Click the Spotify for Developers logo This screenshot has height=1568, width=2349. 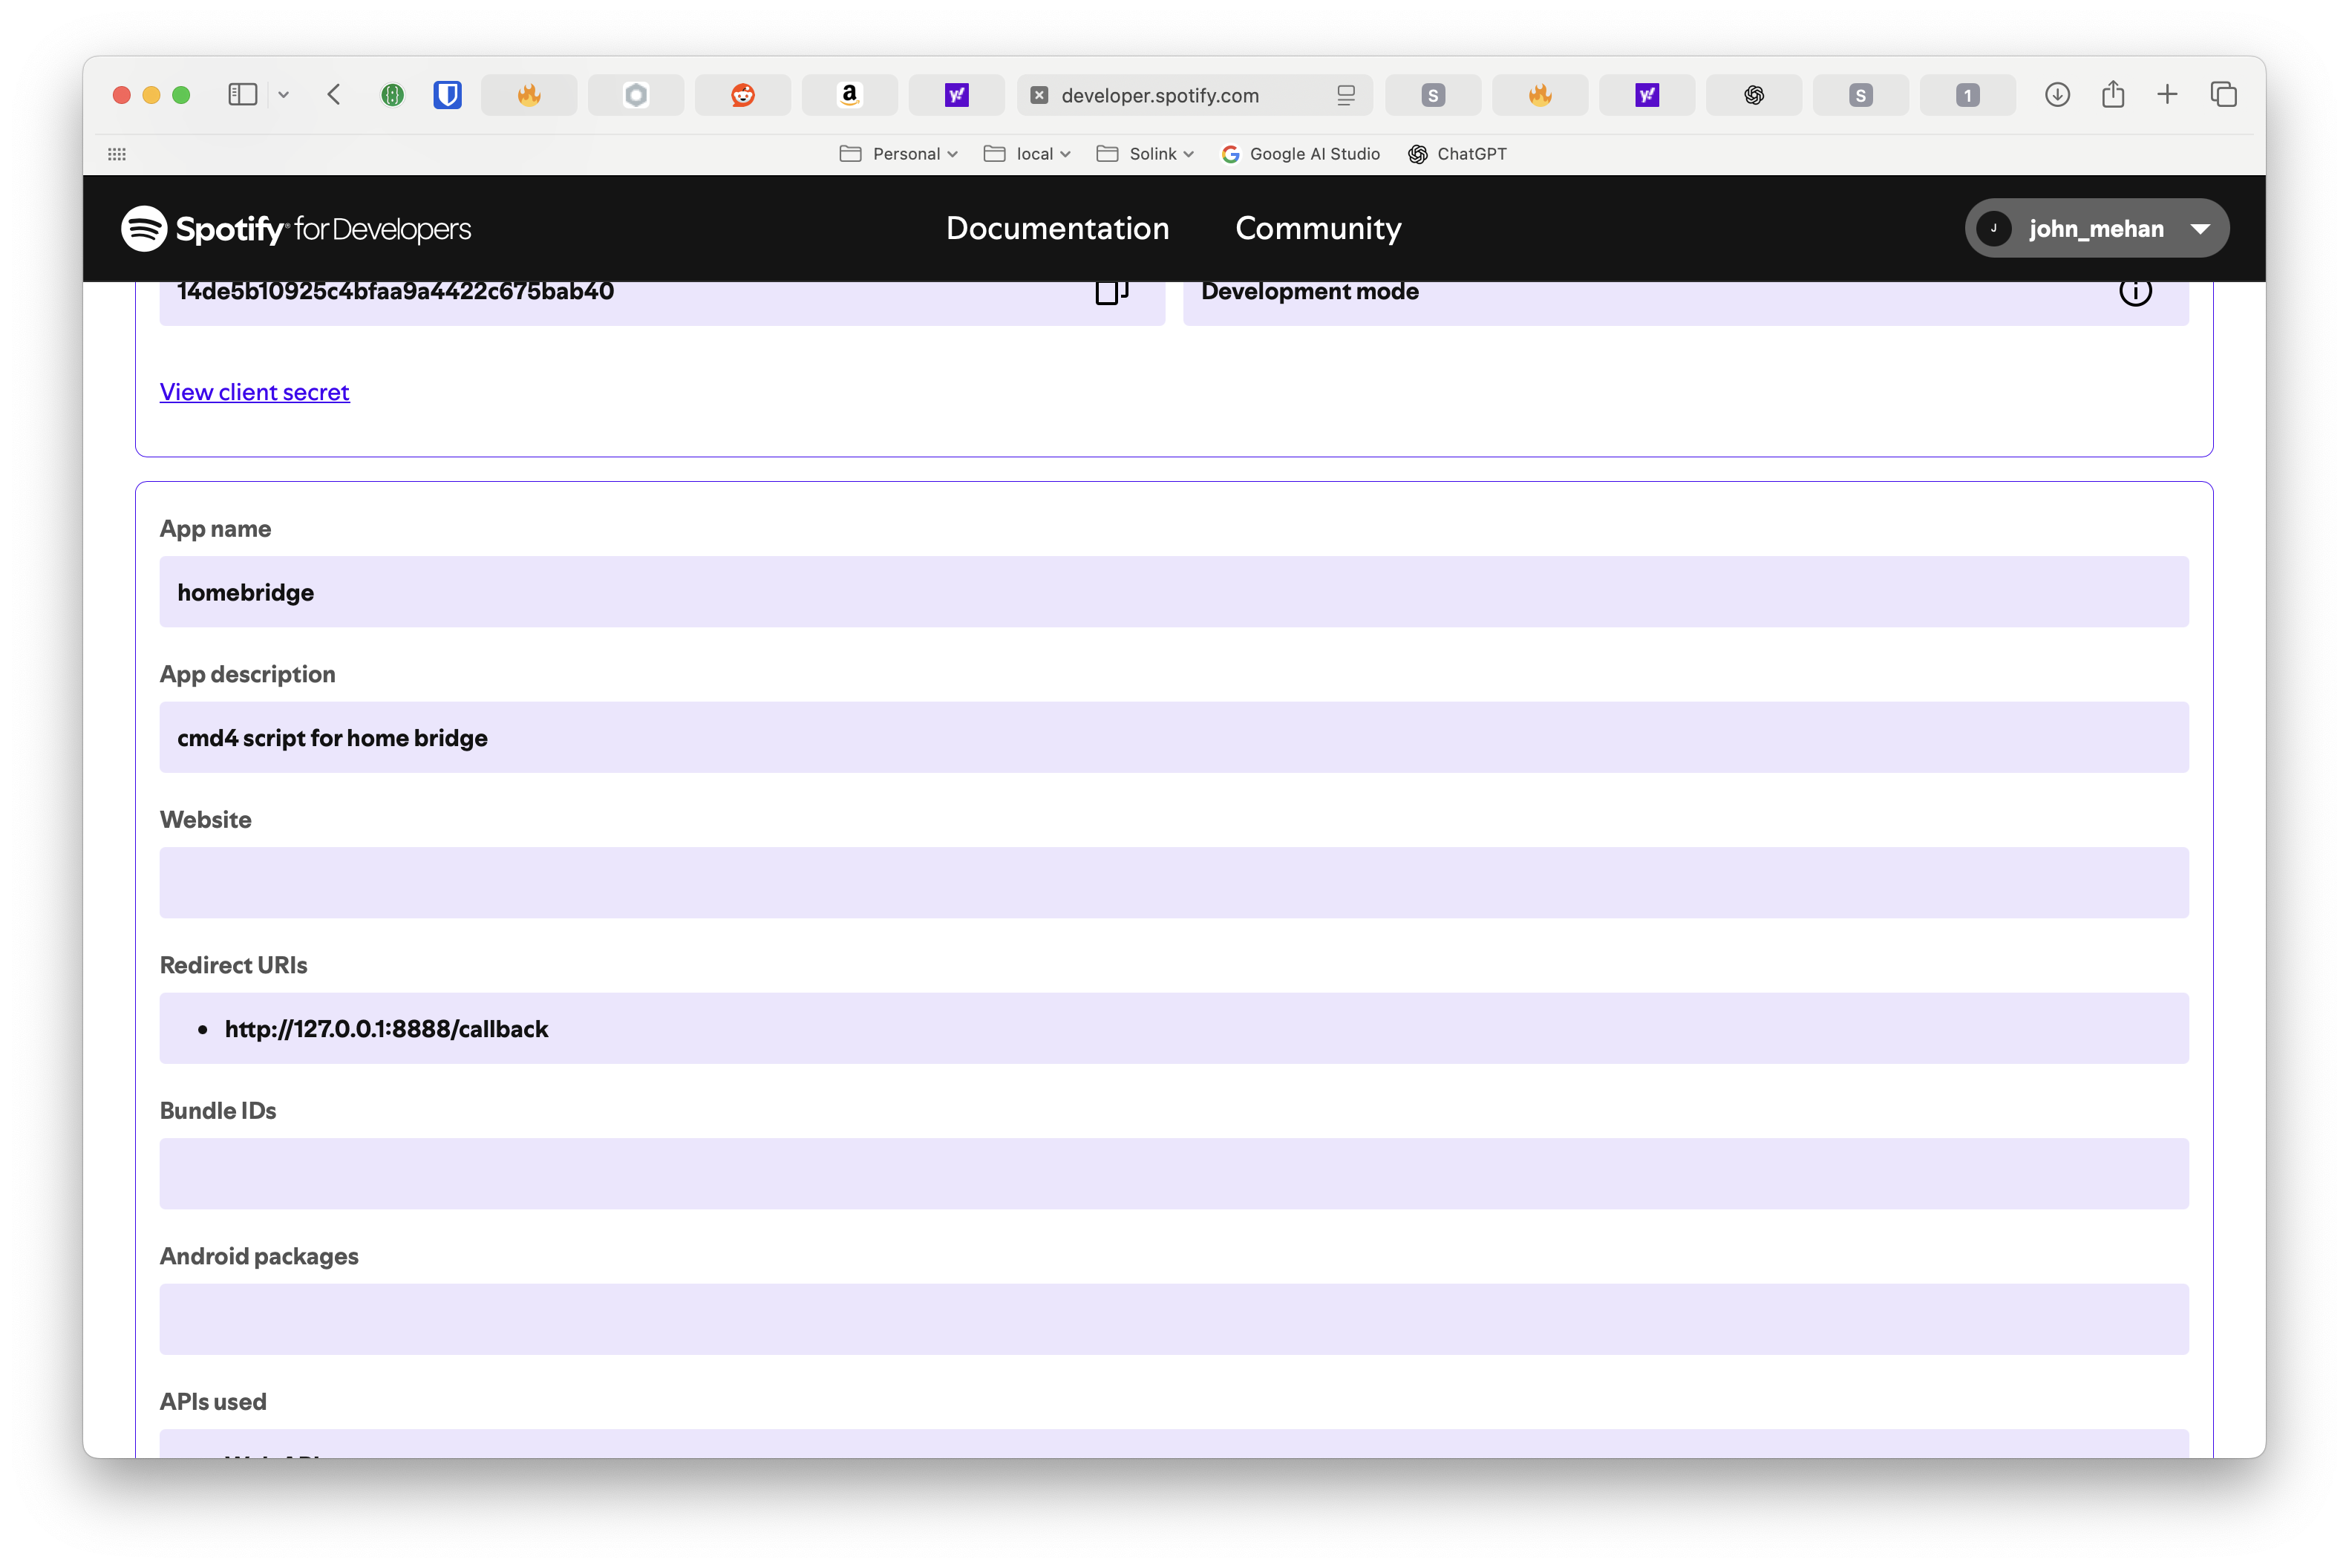tap(296, 229)
